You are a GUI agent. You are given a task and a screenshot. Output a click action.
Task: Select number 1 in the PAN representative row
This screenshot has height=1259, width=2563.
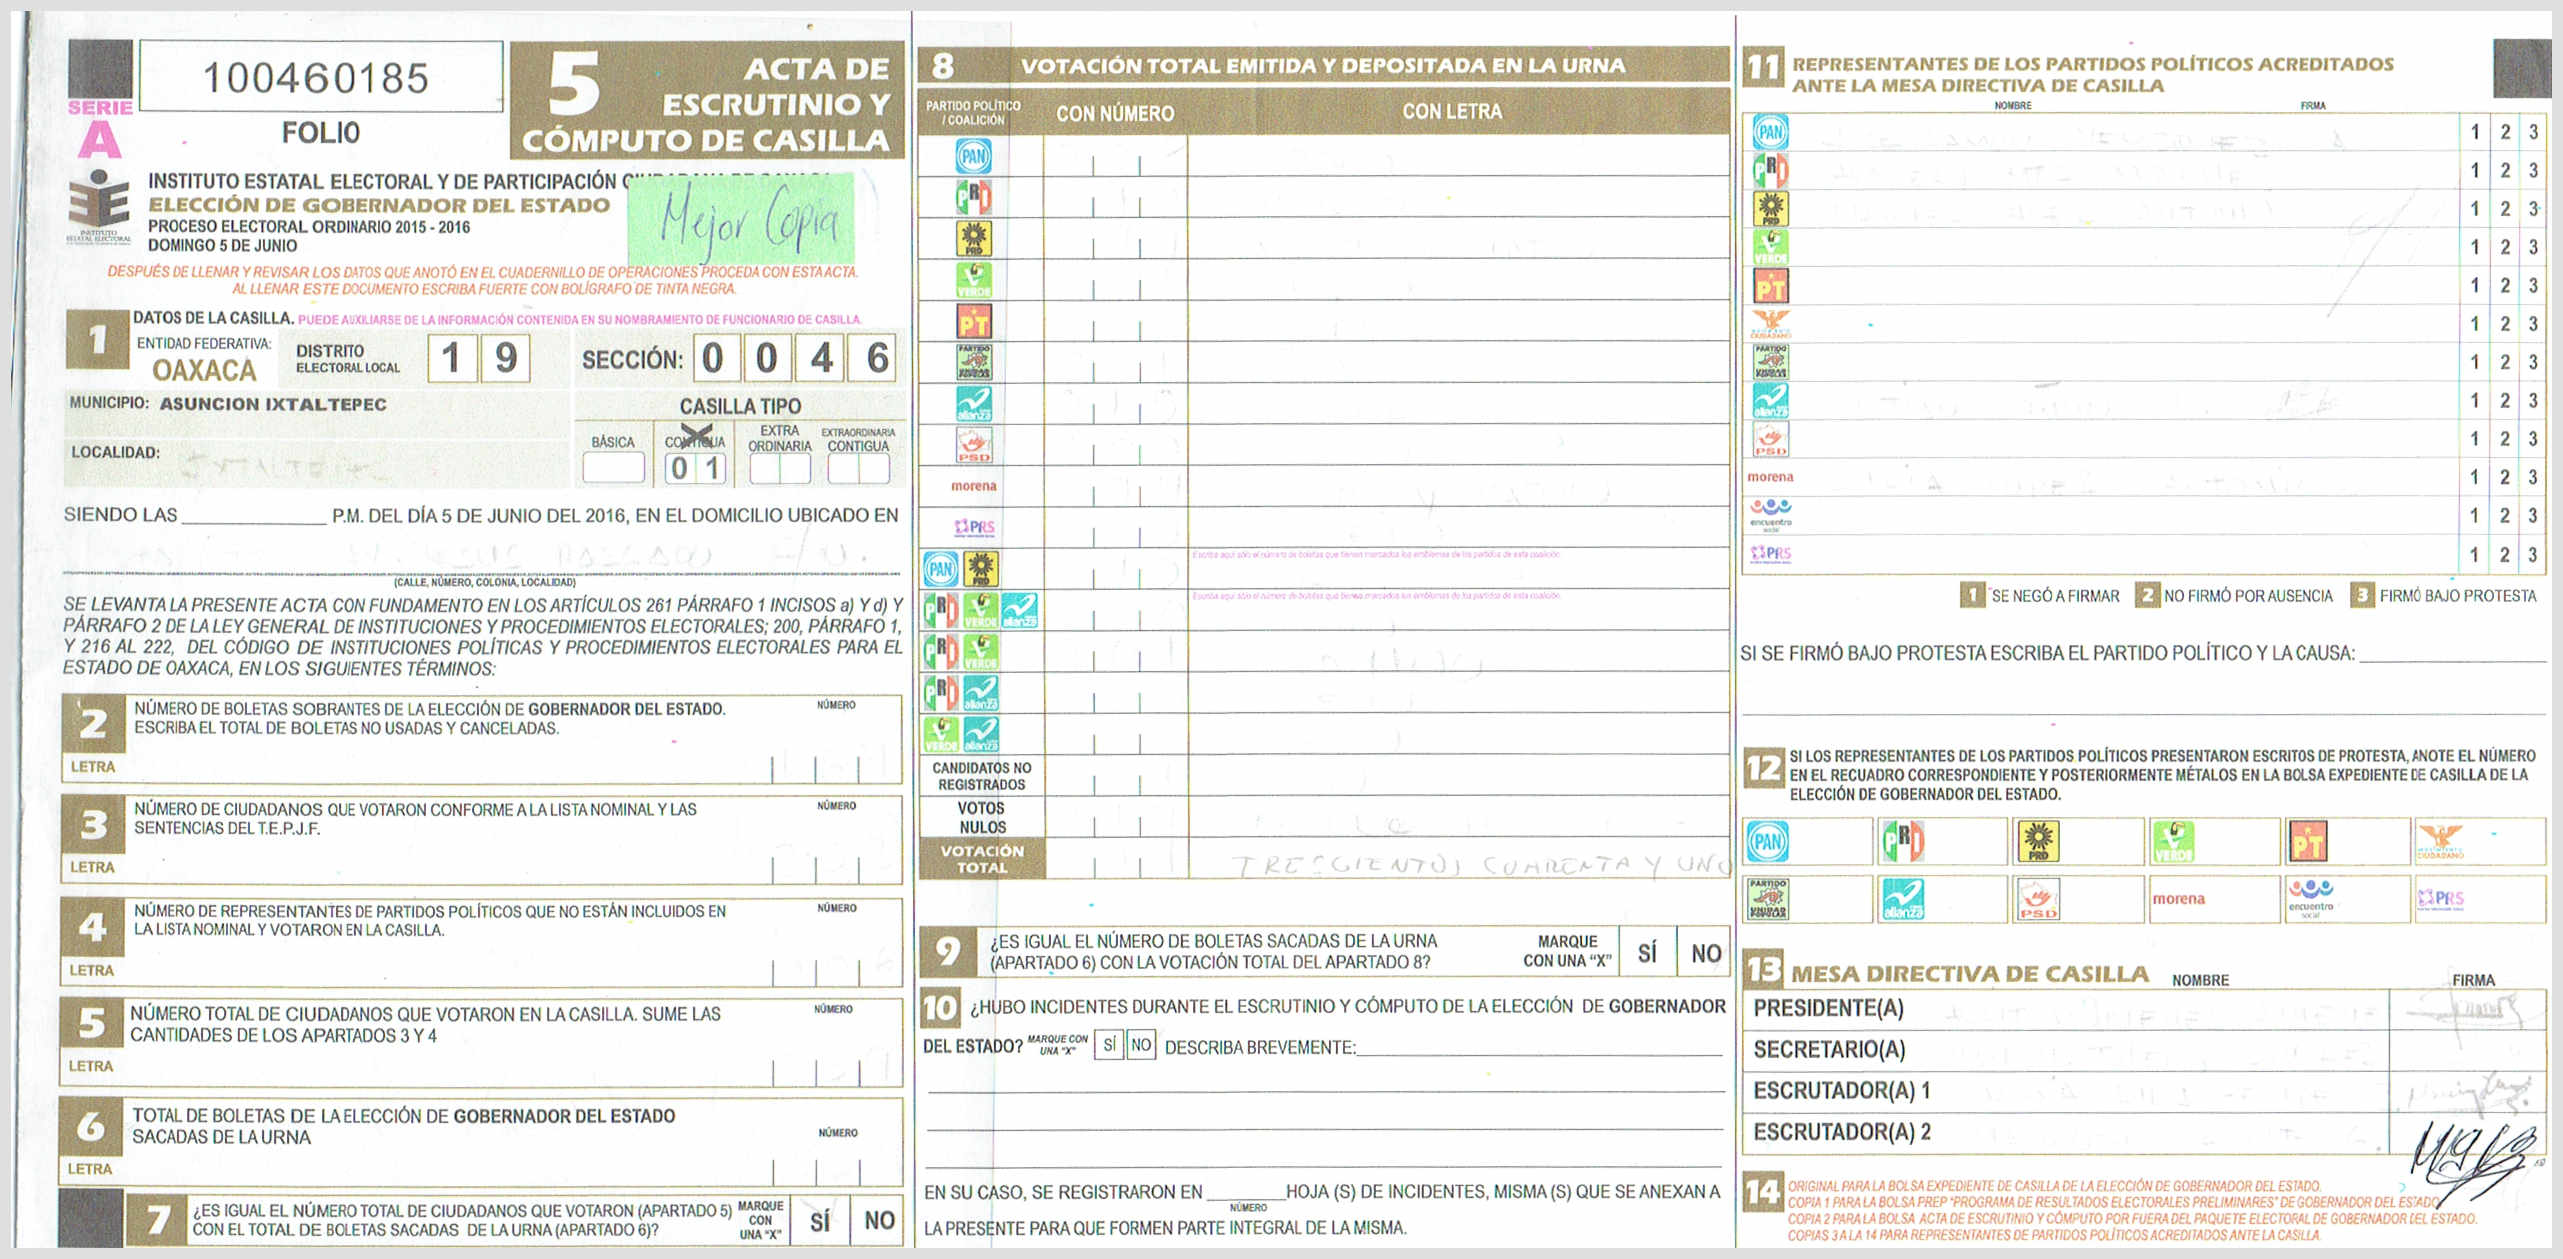[2475, 132]
